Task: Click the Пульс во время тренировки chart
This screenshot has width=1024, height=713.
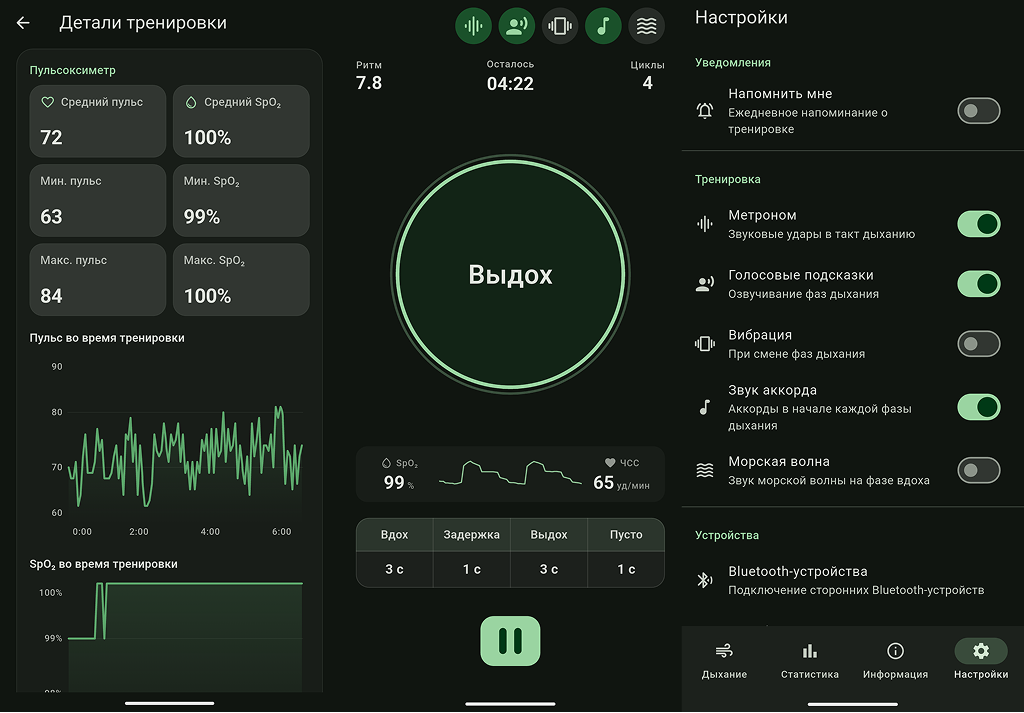Action: [x=176, y=451]
